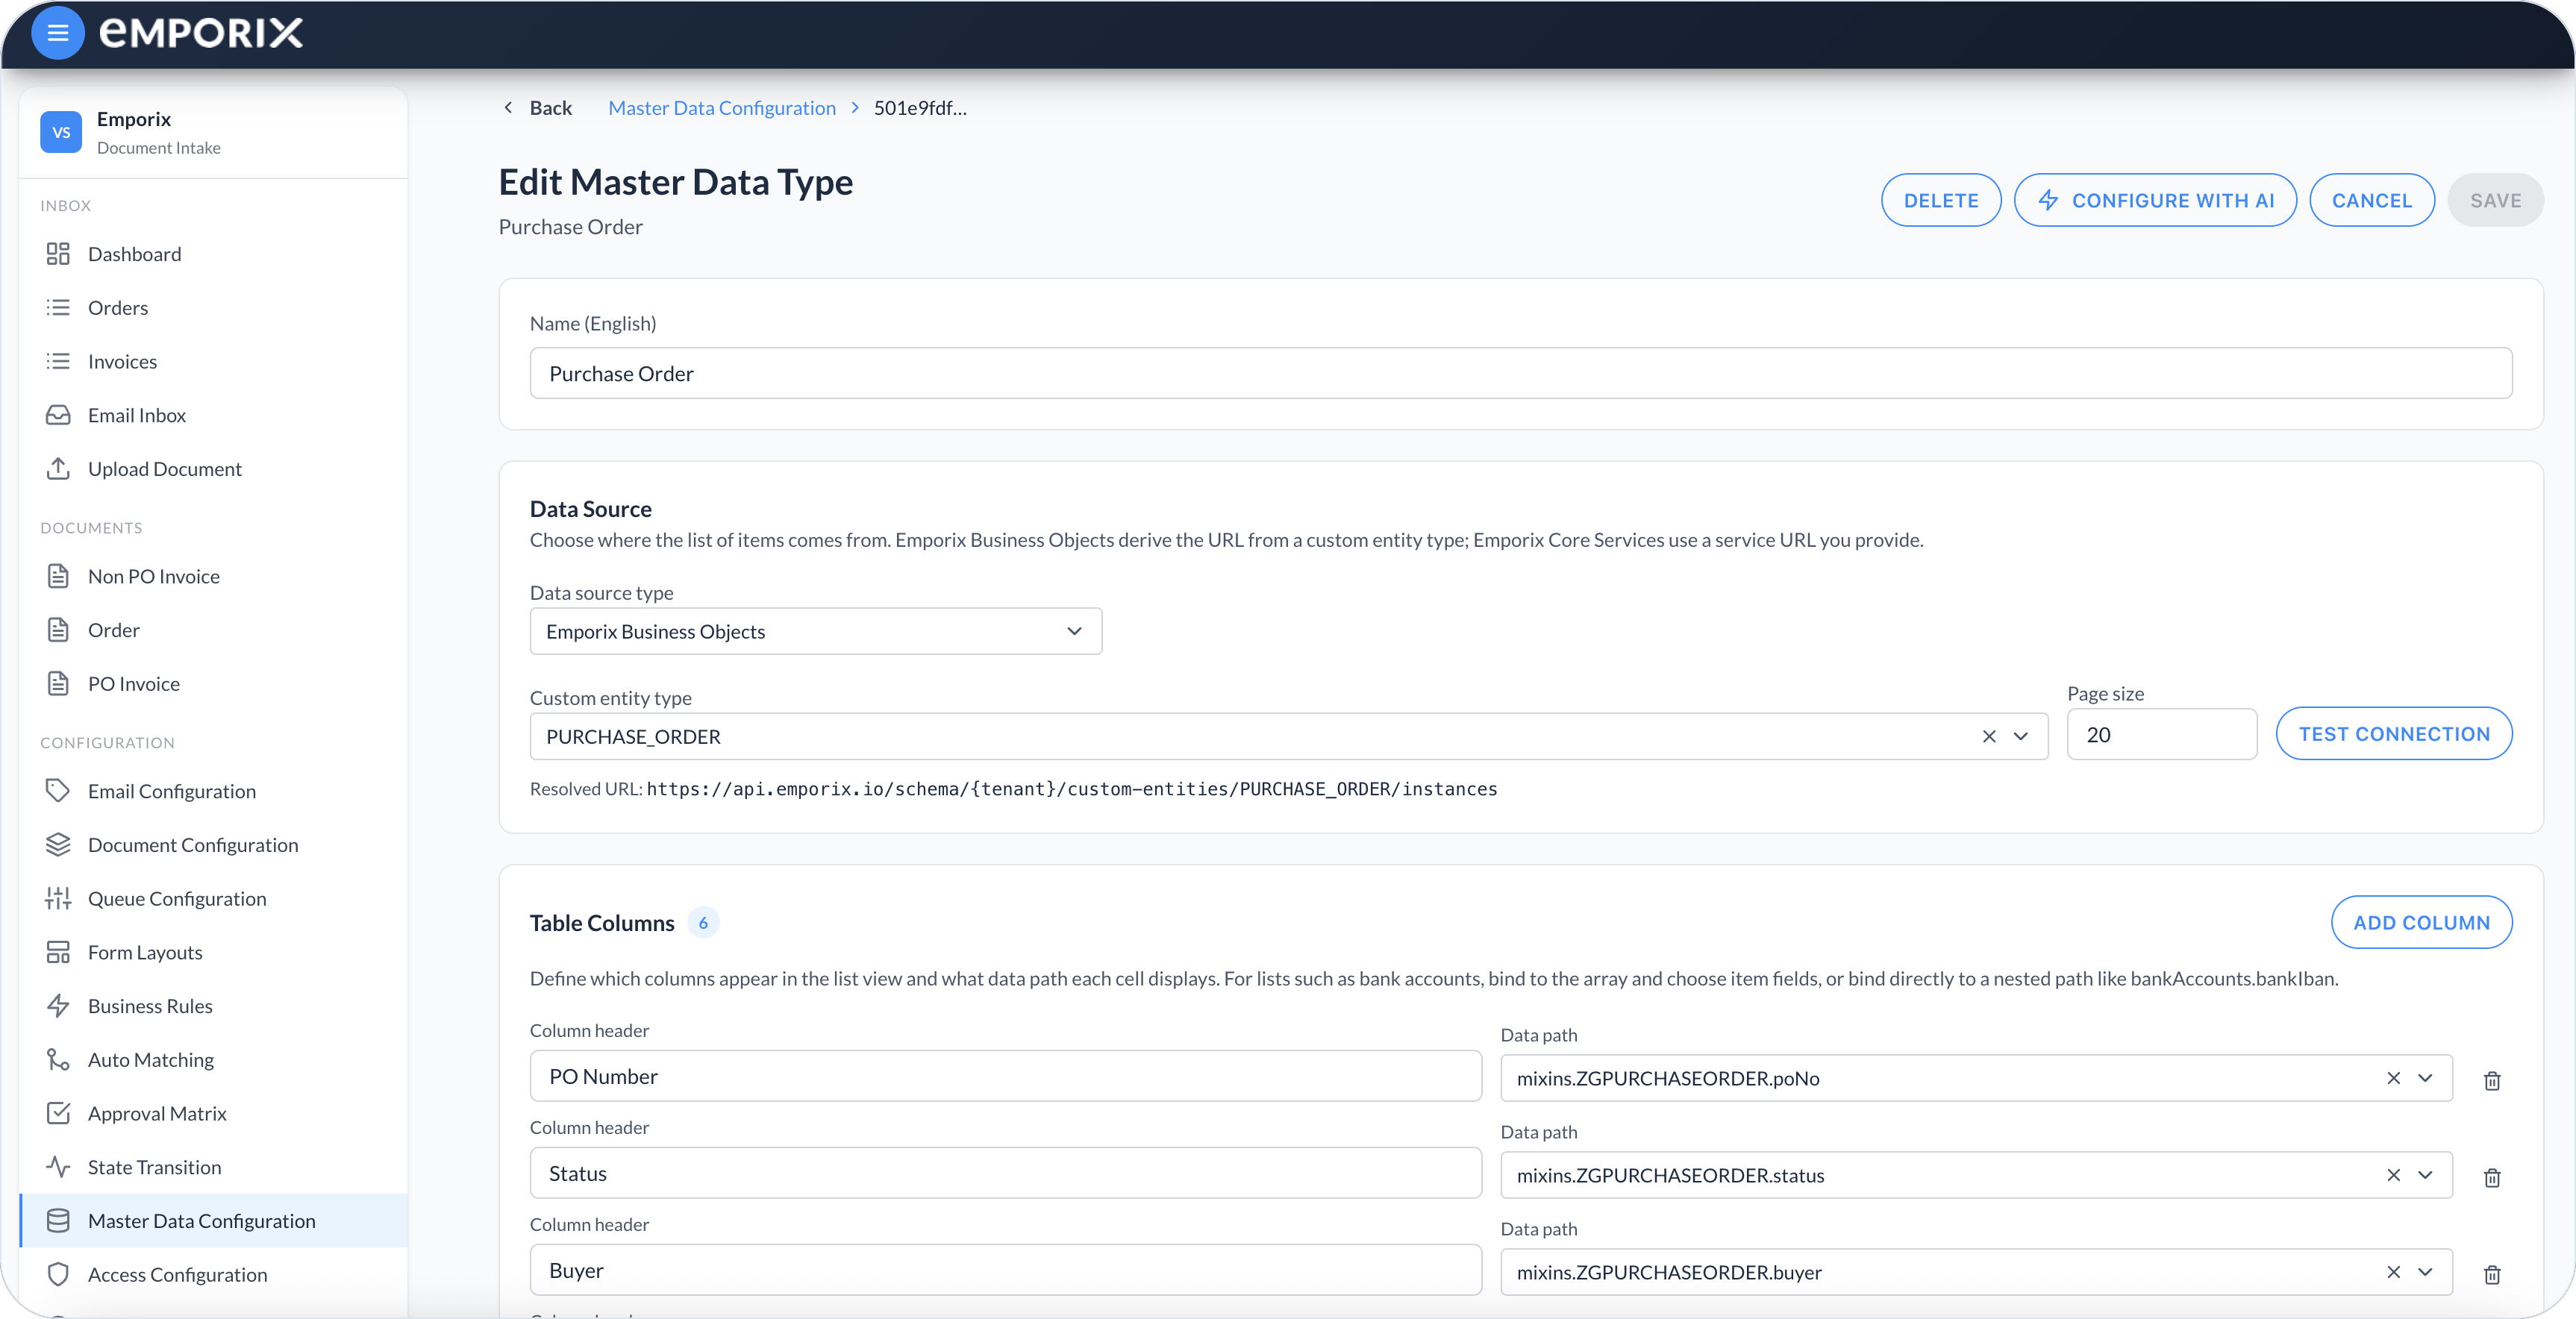Click the Approval Matrix checkbox icon

click(58, 1113)
